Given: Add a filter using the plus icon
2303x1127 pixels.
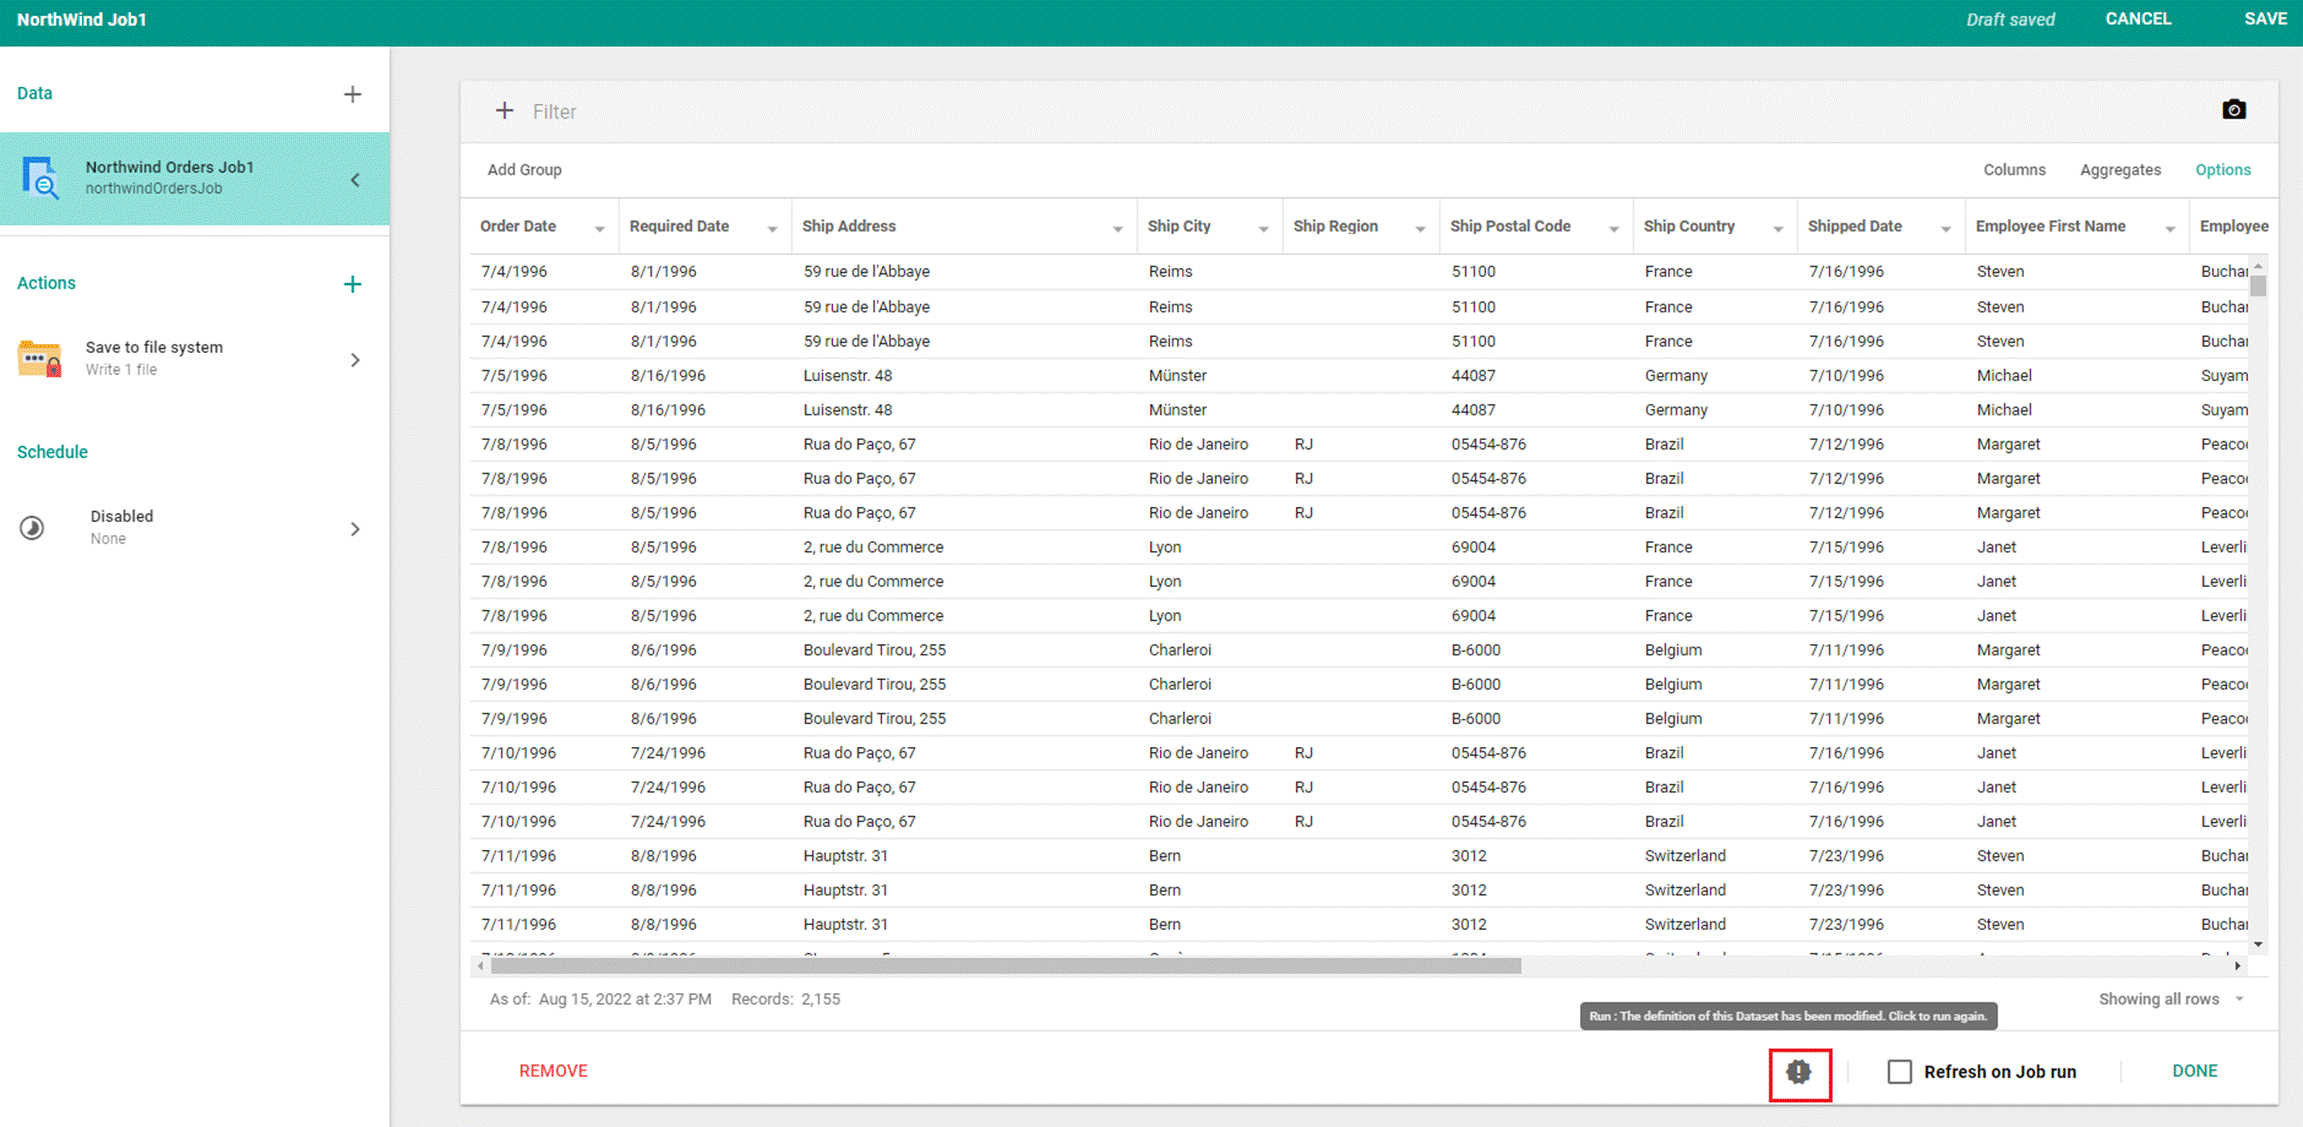Looking at the screenshot, I should [504, 111].
